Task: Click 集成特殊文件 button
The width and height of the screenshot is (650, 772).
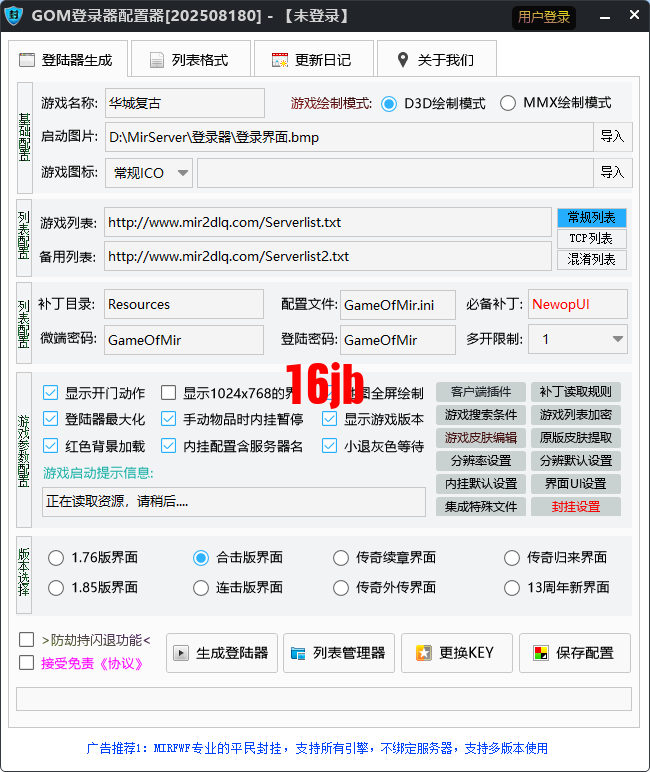Action: (481, 507)
